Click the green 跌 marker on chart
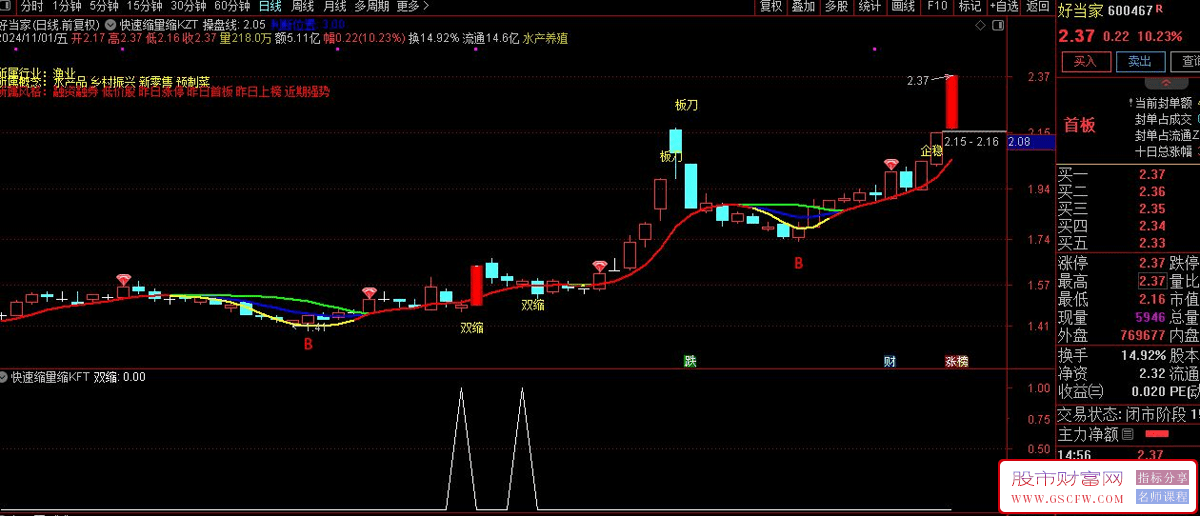This screenshot has width=1200, height=516. click(690, 361)
